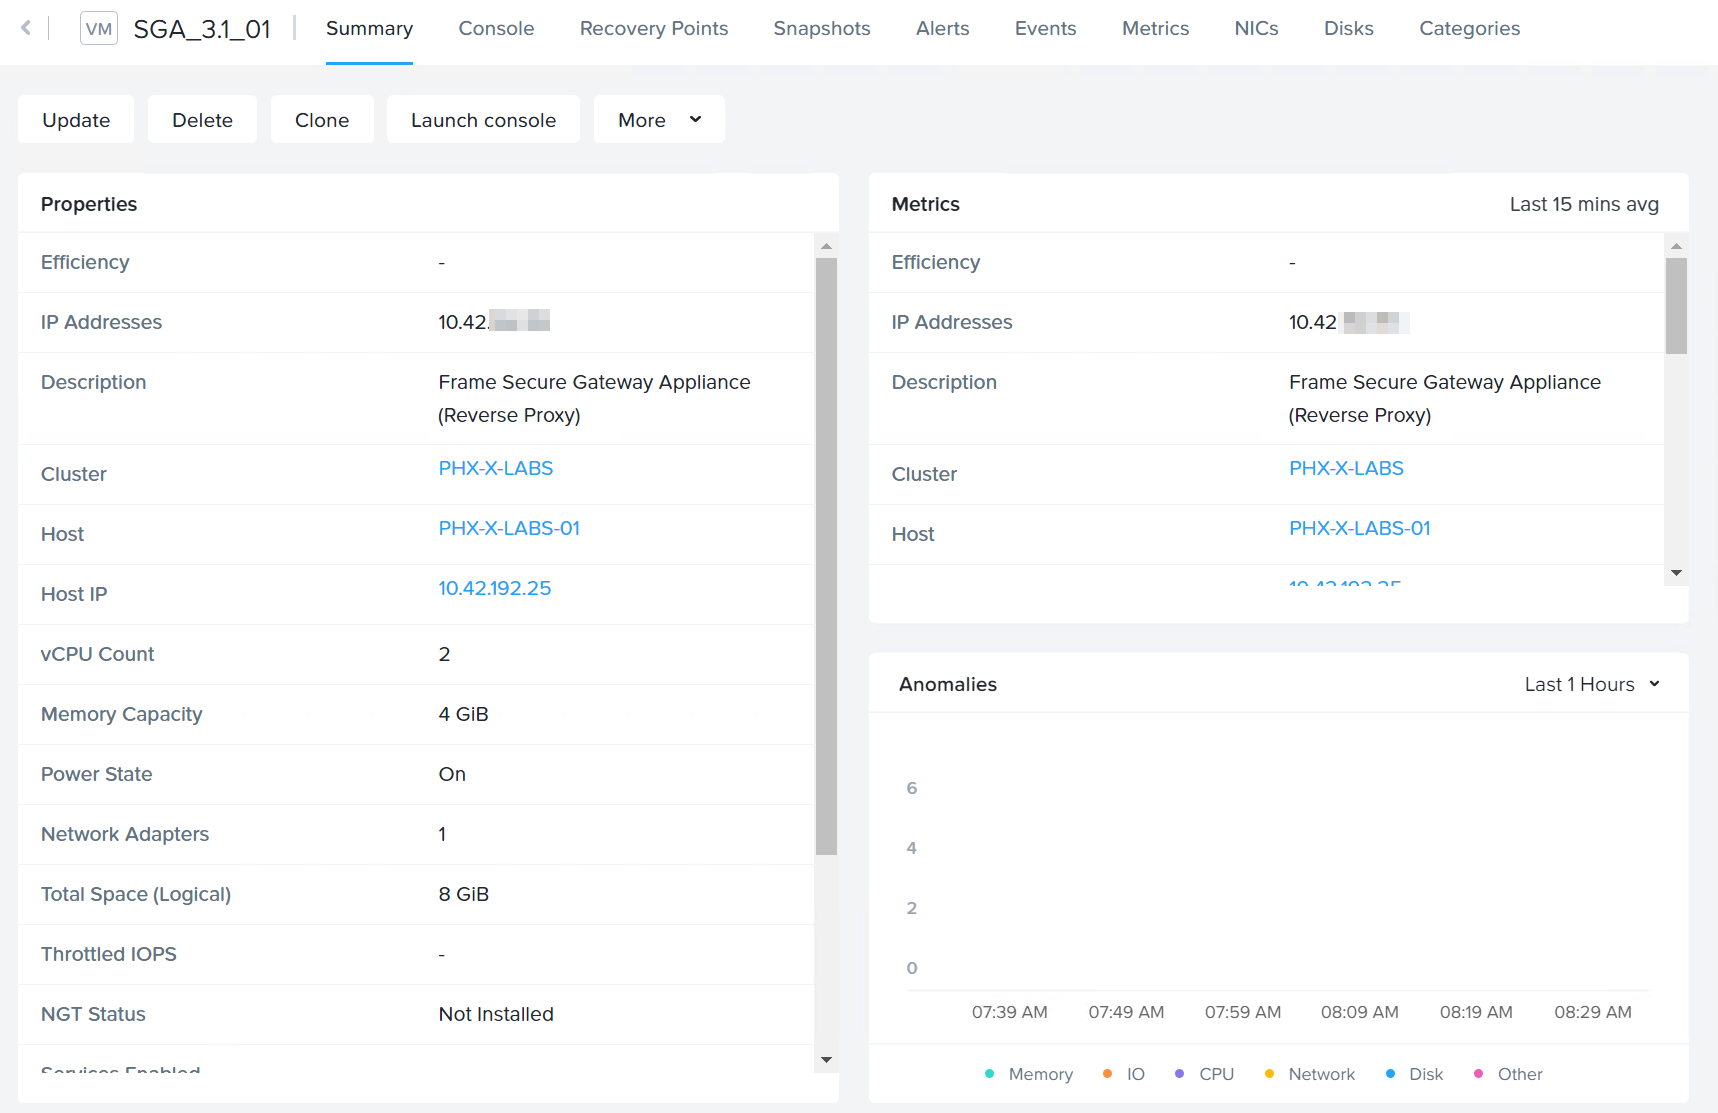
Task: Click the VM badge icon
Action: coord(99,29)
